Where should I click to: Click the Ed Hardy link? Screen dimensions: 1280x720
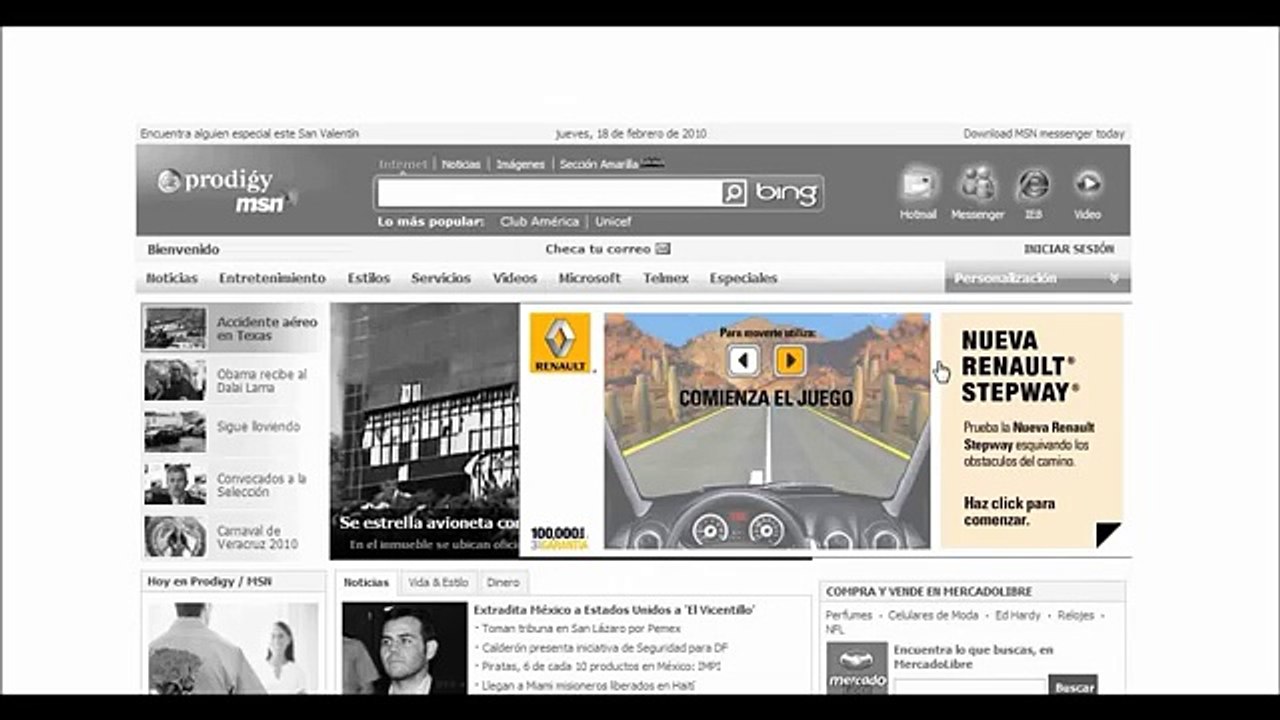[1018, 615]
